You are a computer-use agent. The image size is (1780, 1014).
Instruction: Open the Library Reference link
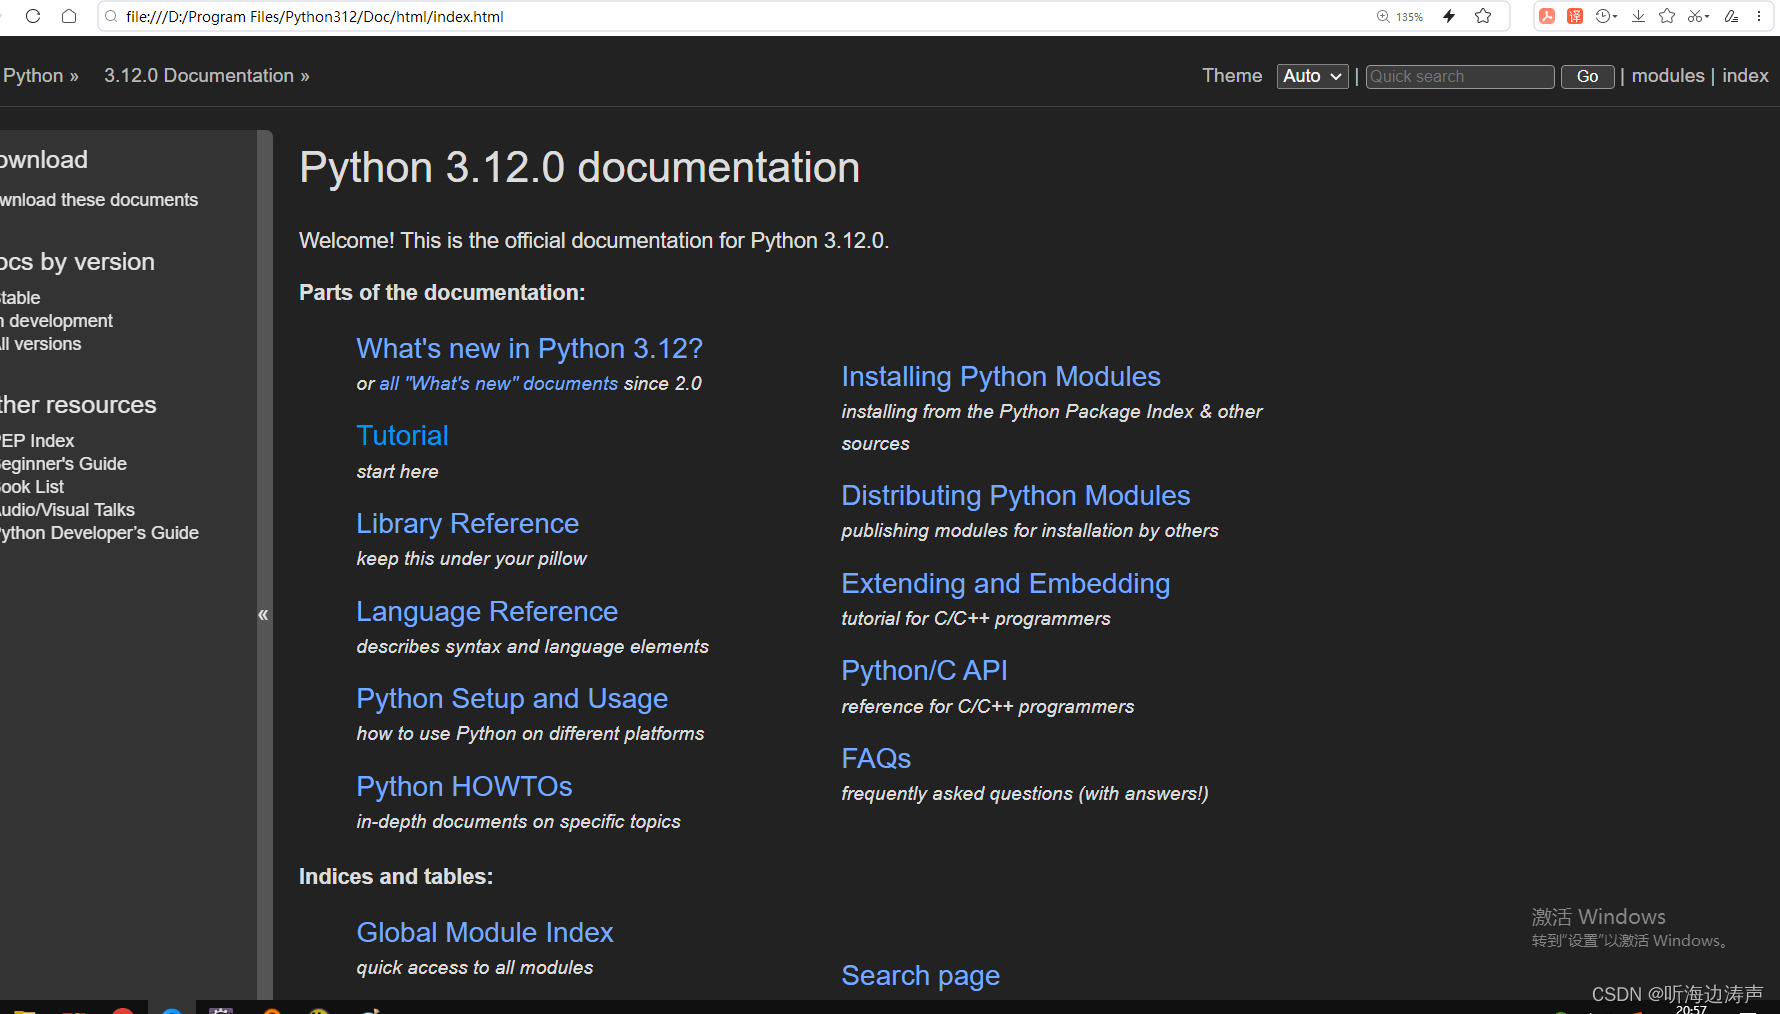[467, 524]
